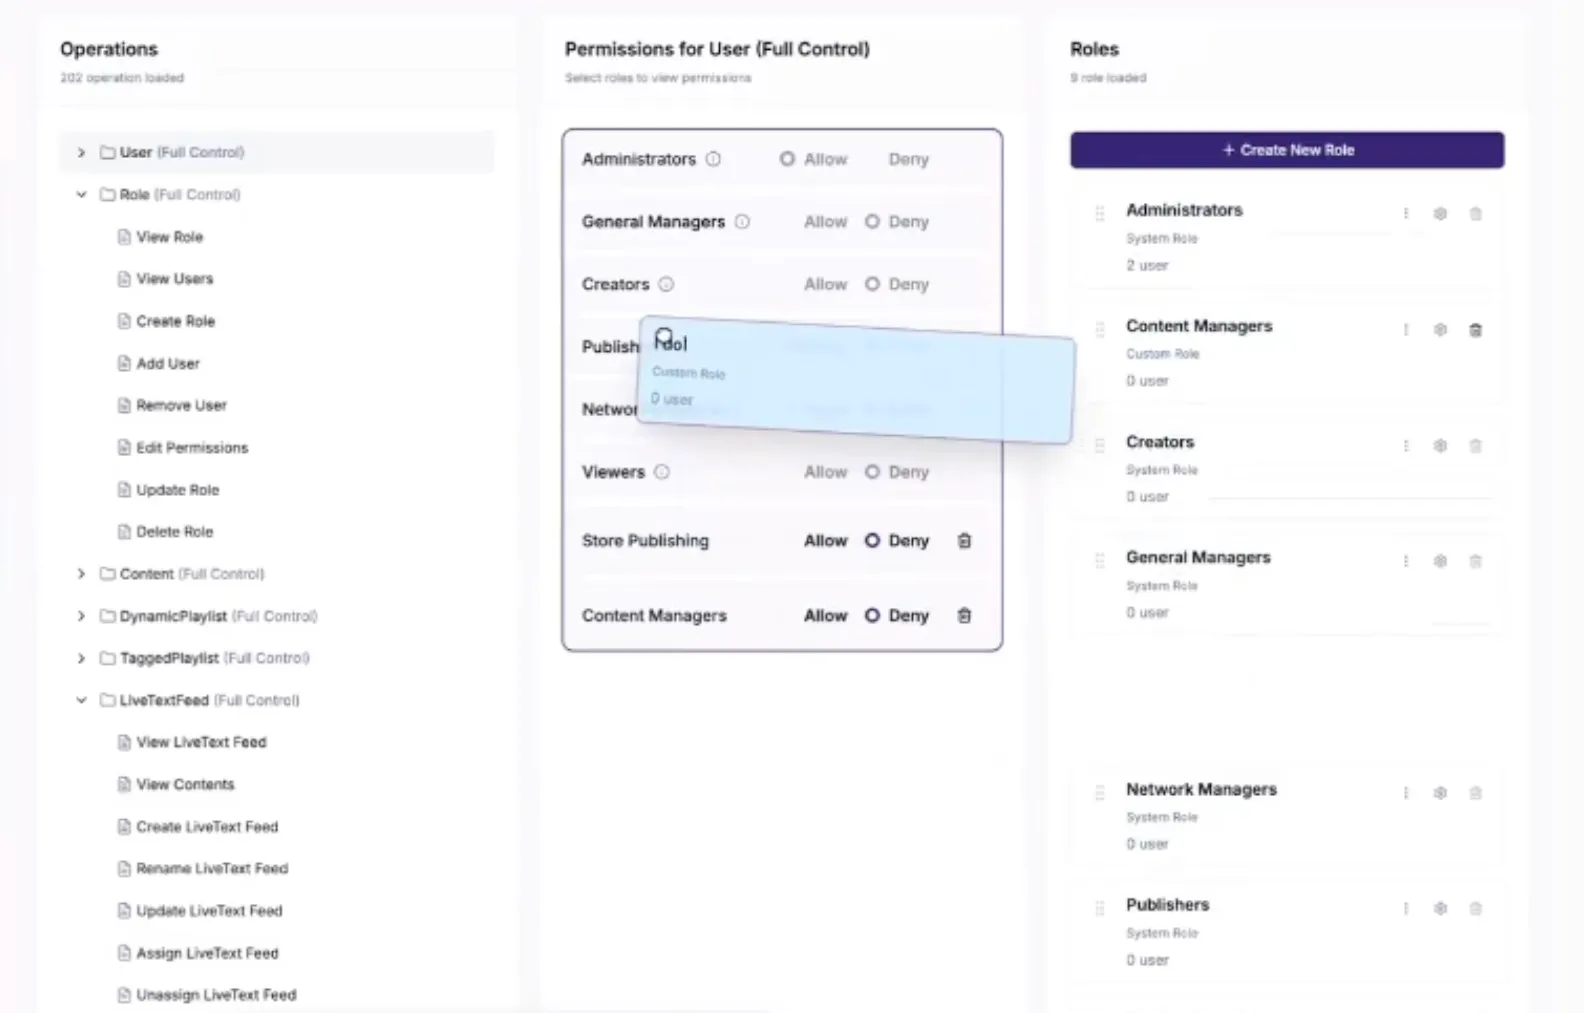
Task: Open the three-dot menu on Content Managers role
Action: tap(1406, 330)
